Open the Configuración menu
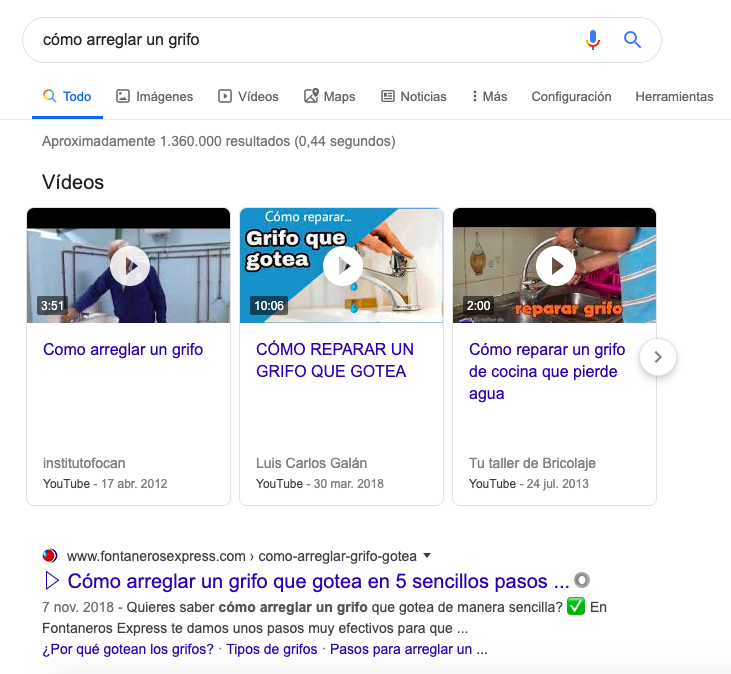Screen dimensions: 731x674 pos(571,97)
